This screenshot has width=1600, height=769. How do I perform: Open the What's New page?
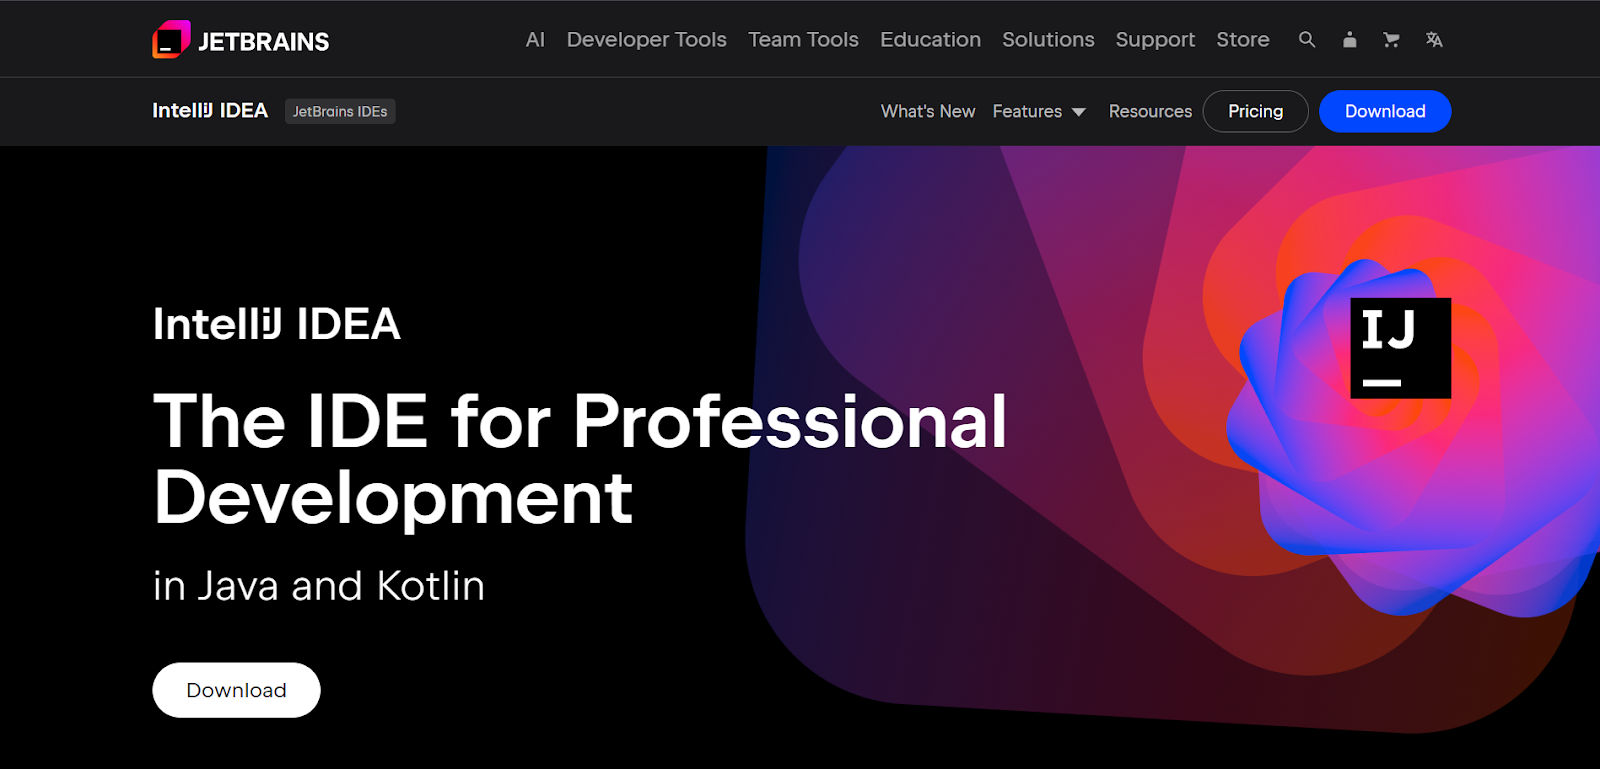coord(928,111)
